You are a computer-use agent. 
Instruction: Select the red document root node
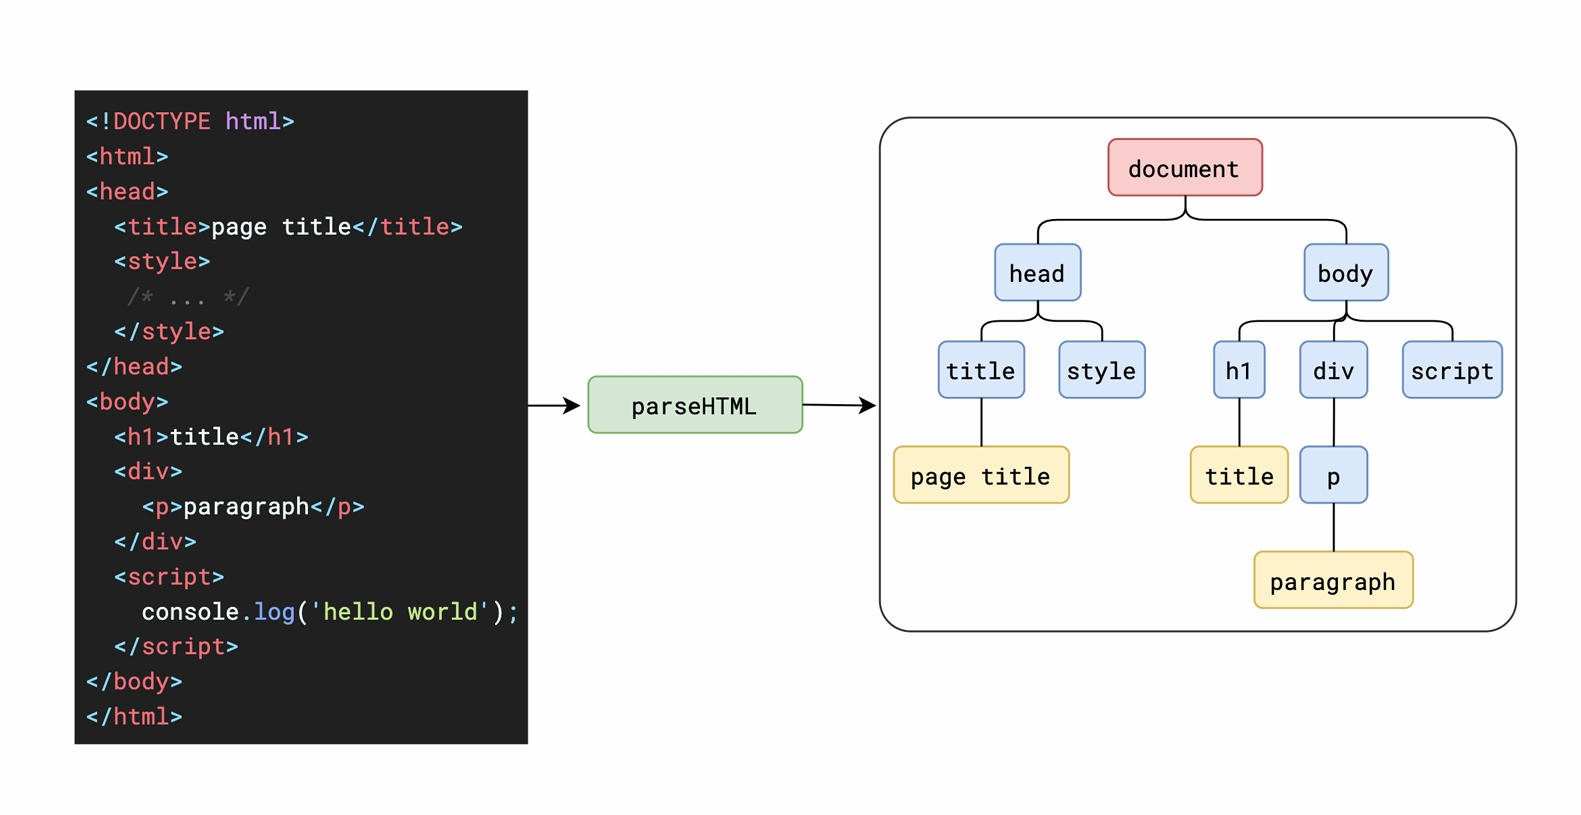[1185, 168]
